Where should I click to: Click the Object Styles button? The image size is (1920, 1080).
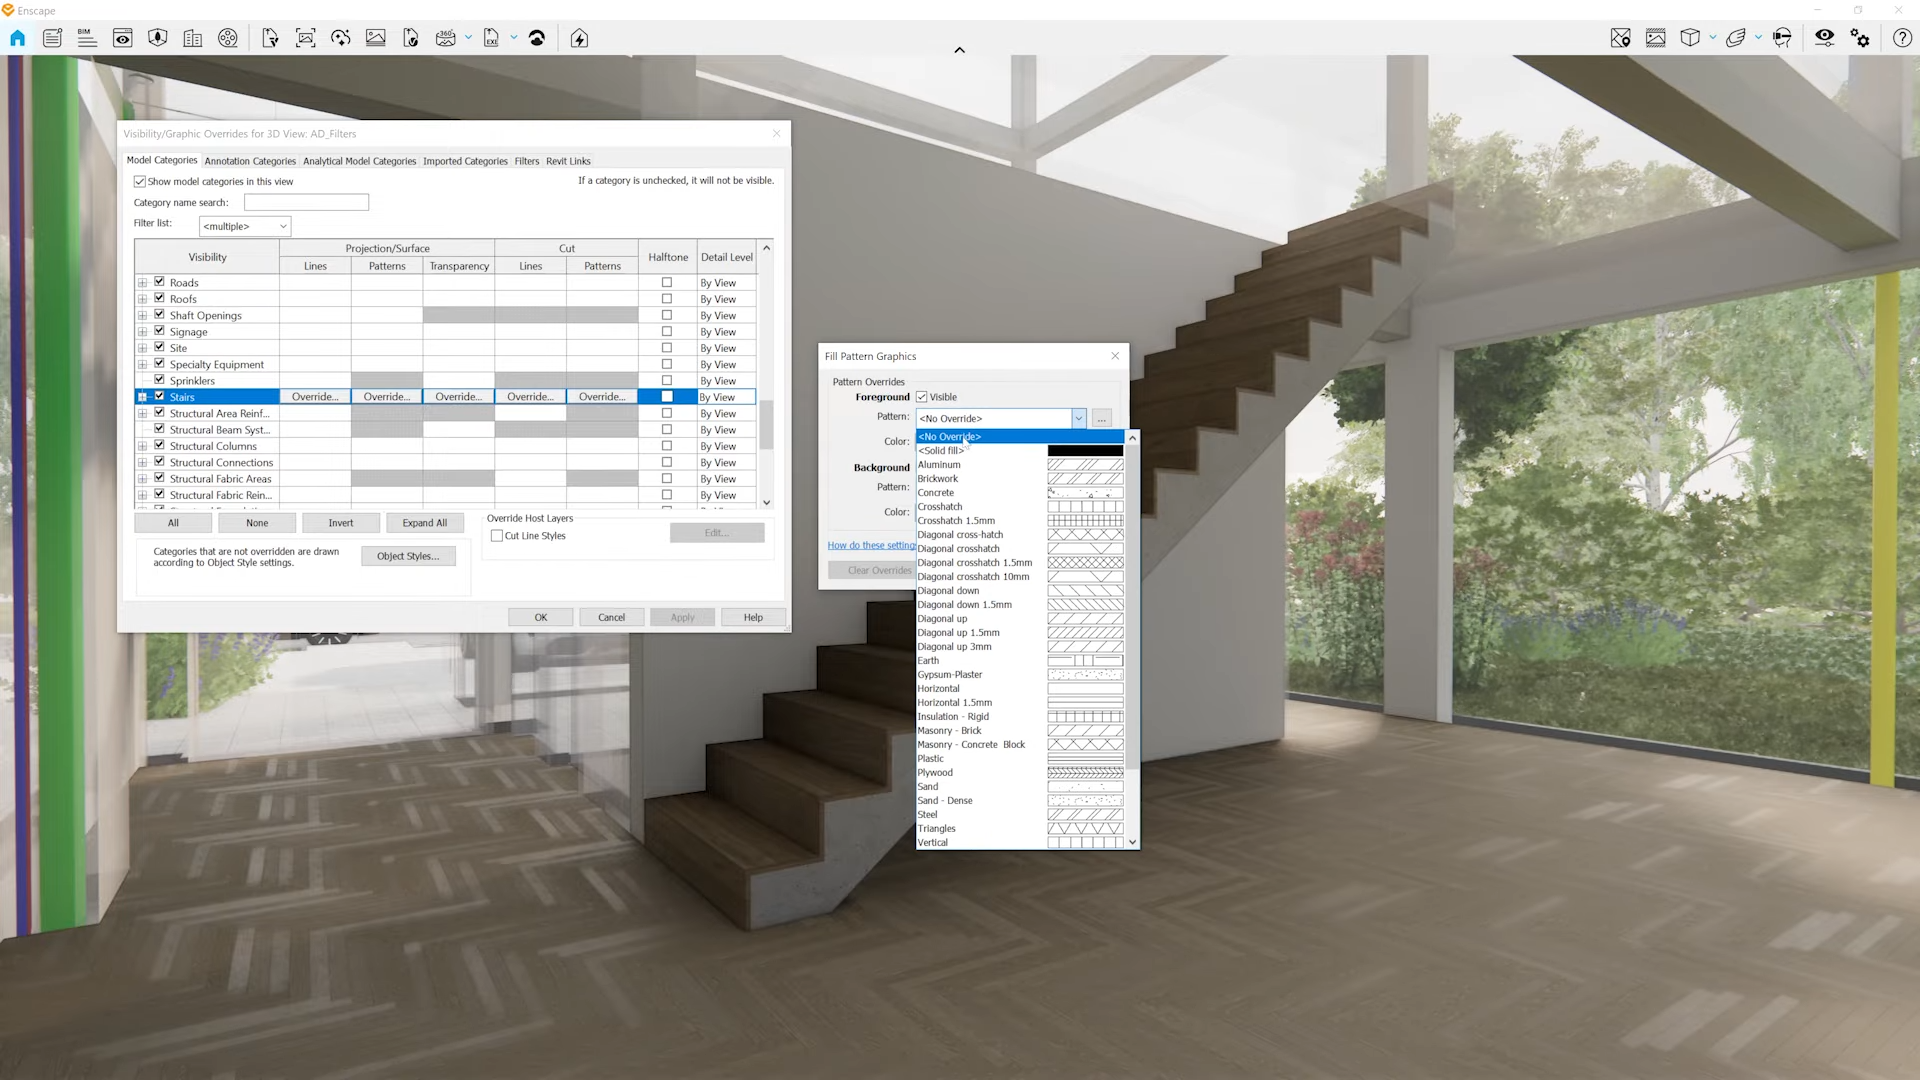pyautogui.click(x=408, y=556)
